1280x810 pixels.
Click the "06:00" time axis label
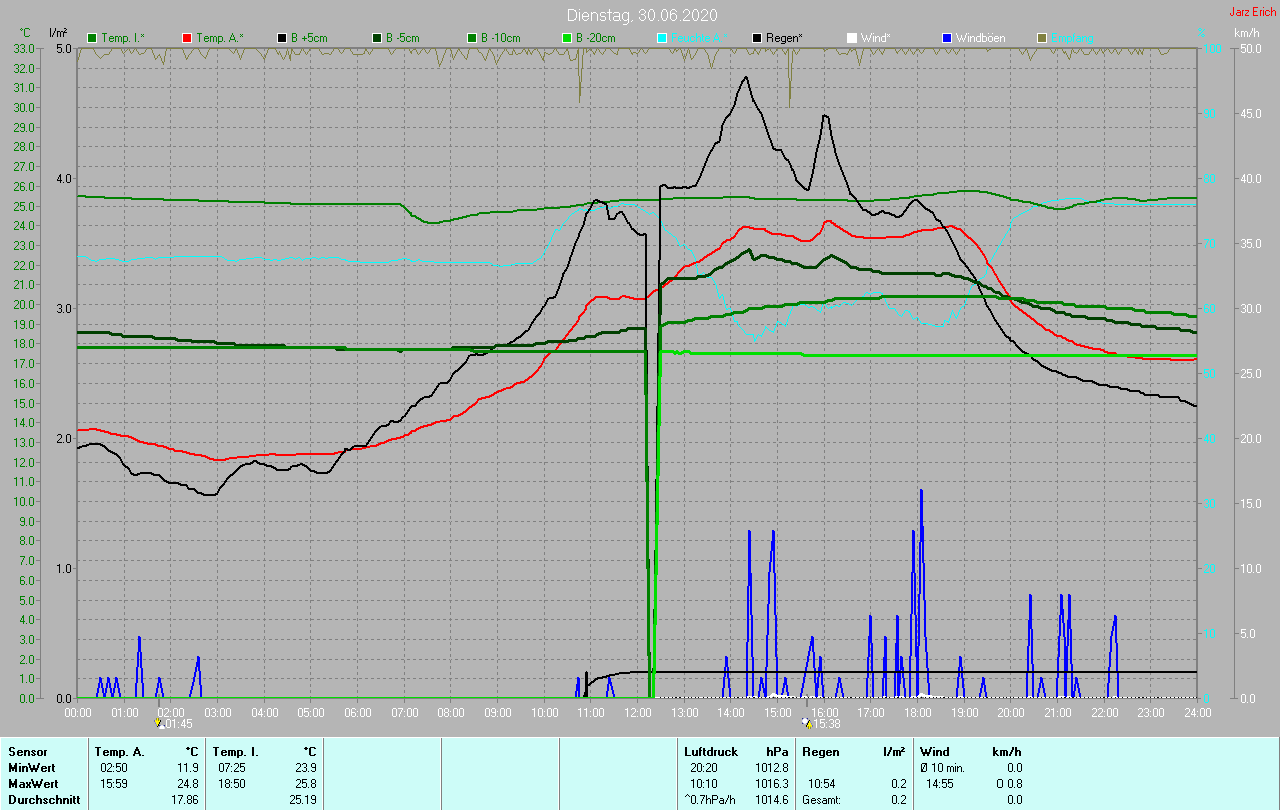(357, 712)
